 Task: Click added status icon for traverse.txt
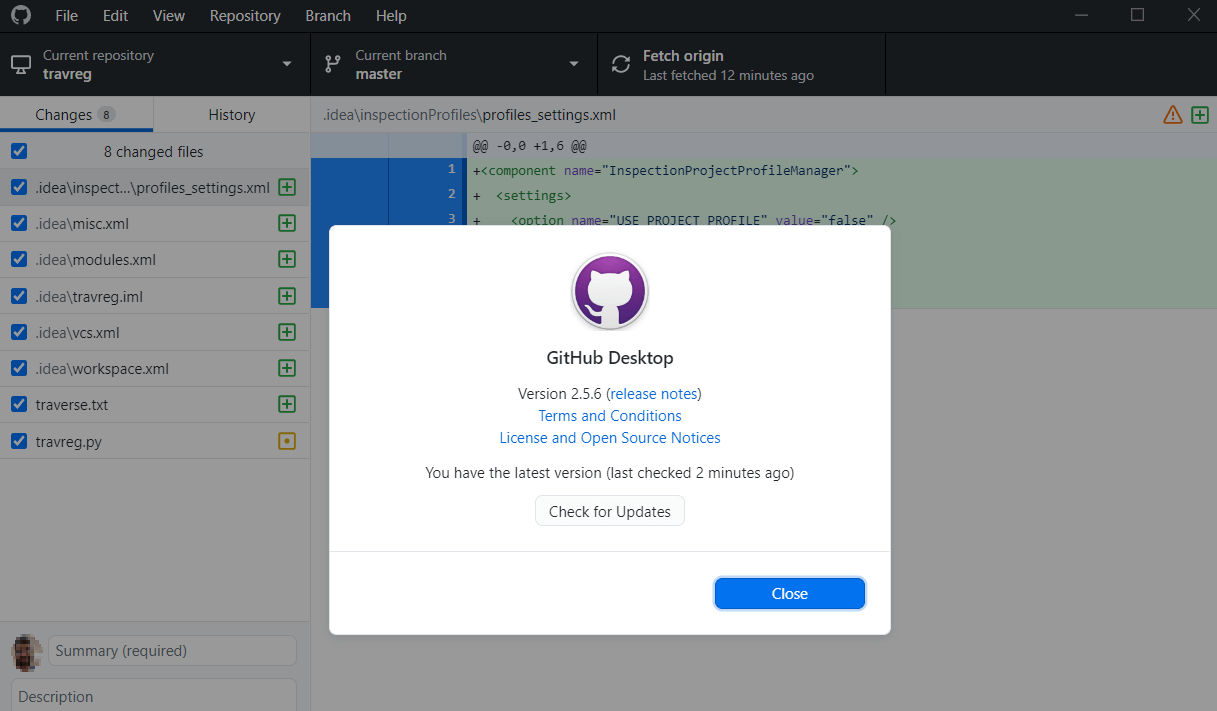pyautogui.click(x=287, y=404)
